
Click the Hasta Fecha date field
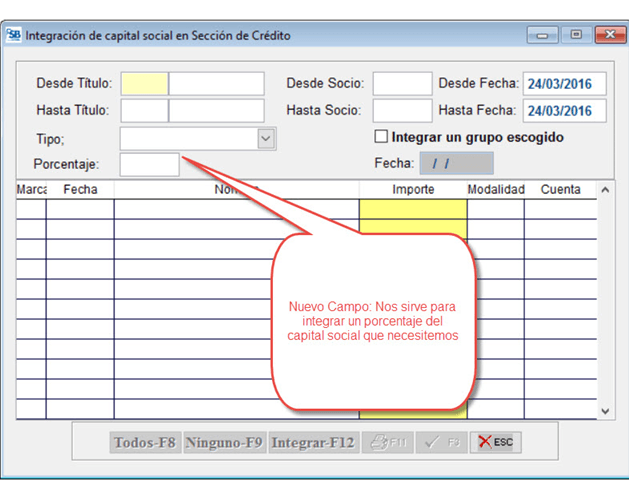pos(558,110)
